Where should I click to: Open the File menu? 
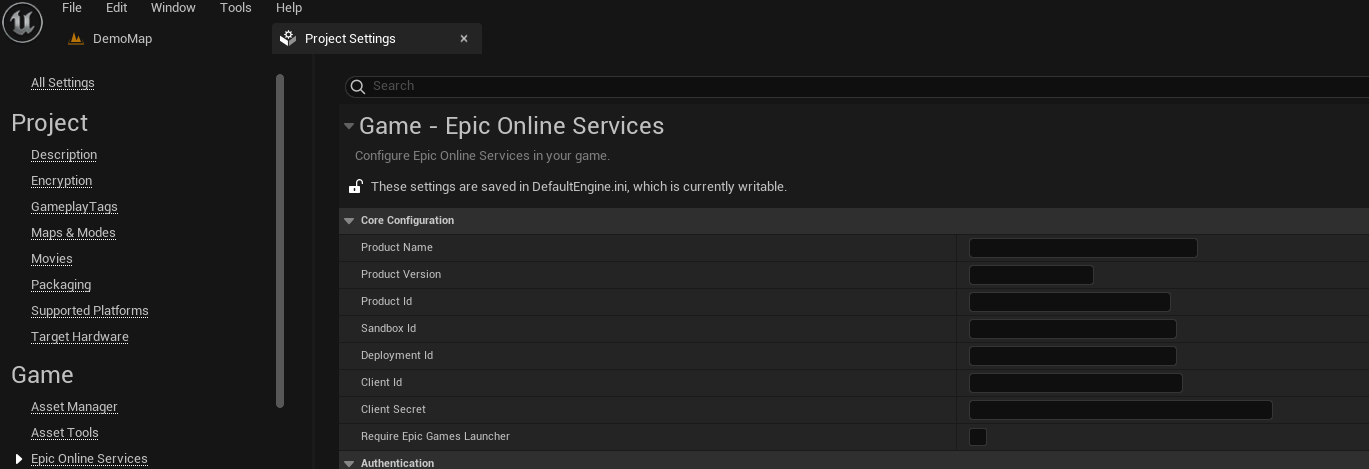pyautogui.click(x=72, y=8)
